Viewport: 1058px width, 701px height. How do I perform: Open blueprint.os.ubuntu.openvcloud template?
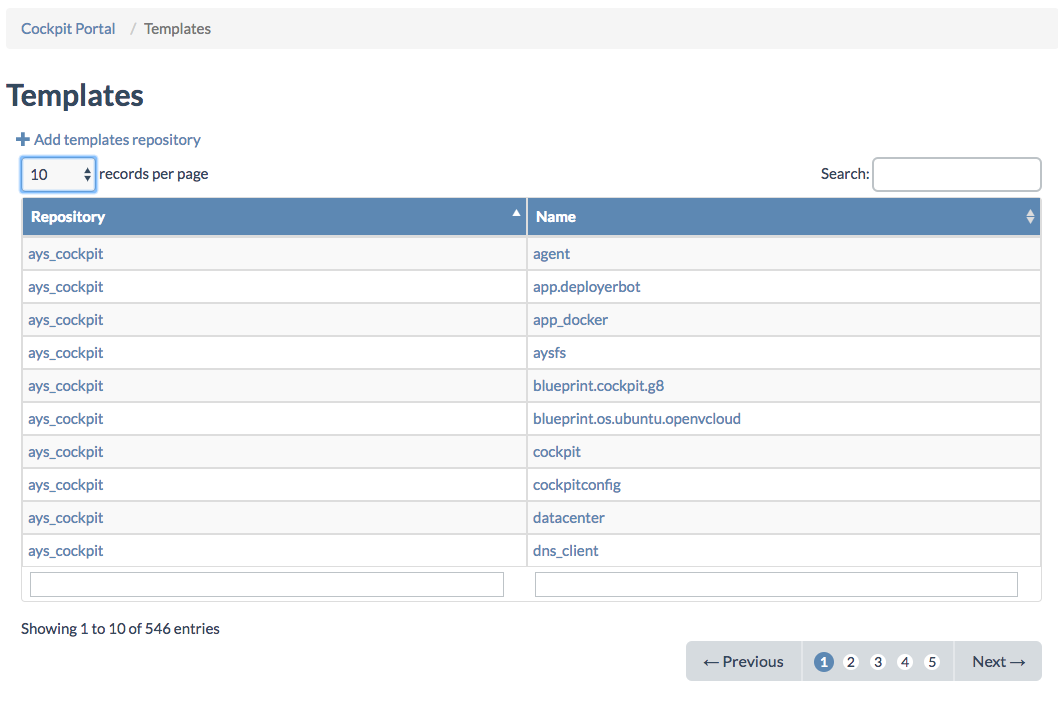(636, 419)
